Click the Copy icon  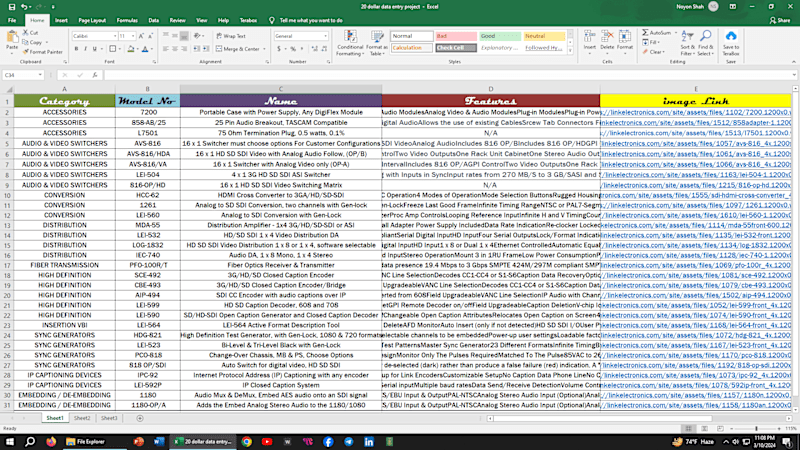[x=26, y=42]
